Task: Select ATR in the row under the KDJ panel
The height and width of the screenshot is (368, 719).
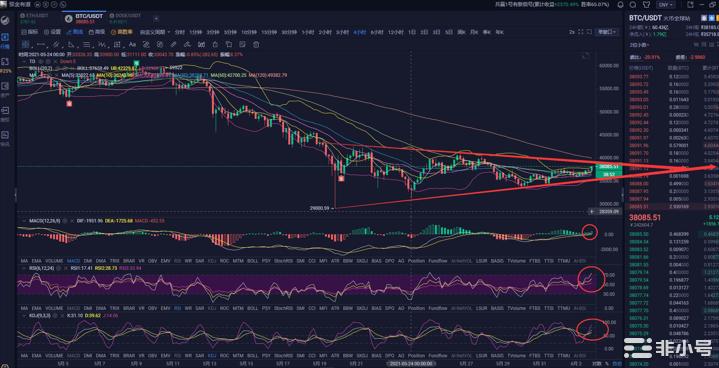Action: [335, 356]
